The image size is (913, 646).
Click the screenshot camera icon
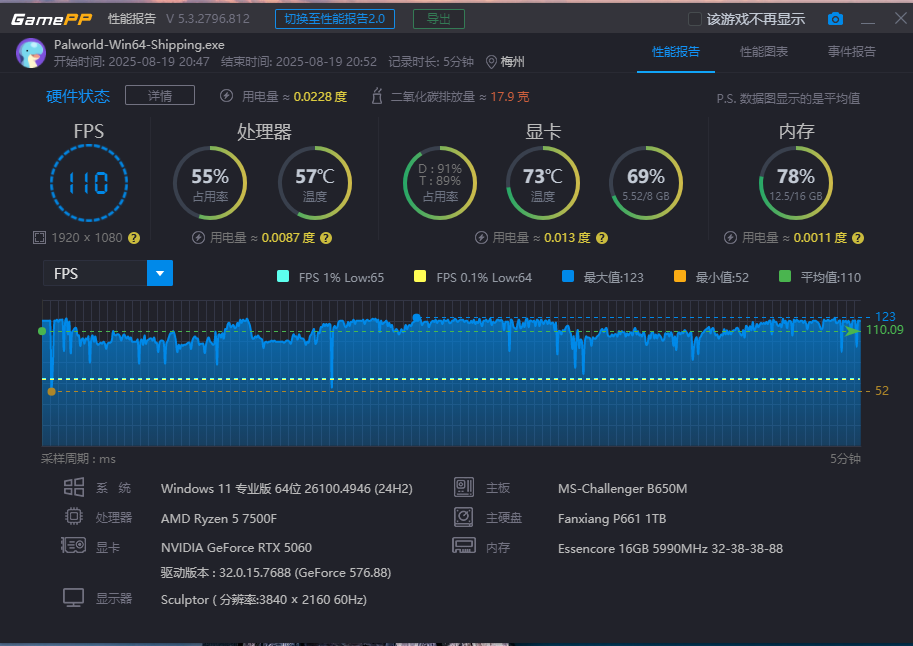835,19
